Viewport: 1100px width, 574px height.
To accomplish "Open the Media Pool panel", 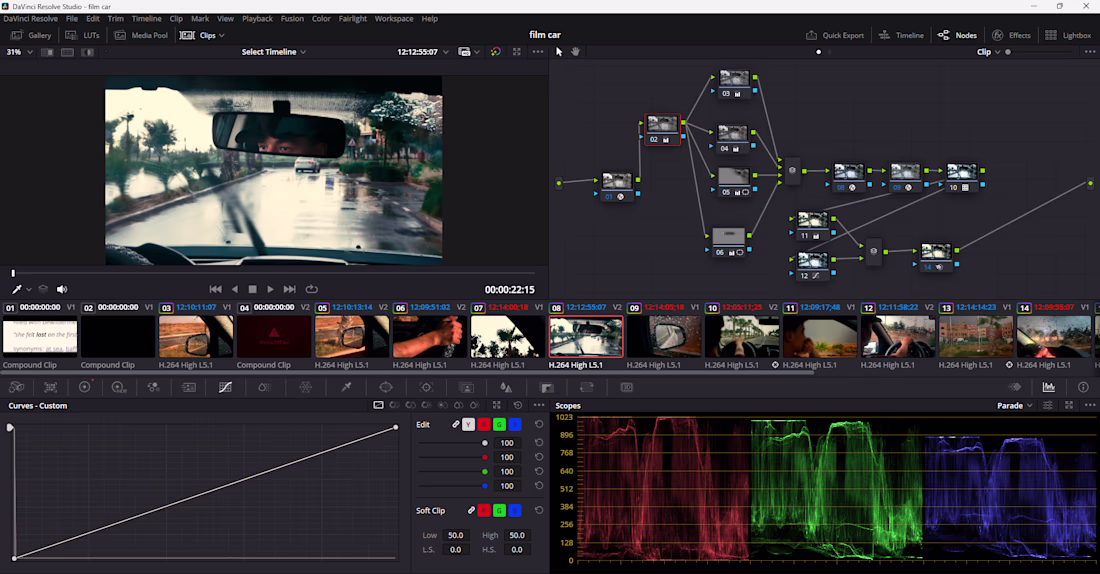I will [x=141, y=35].
